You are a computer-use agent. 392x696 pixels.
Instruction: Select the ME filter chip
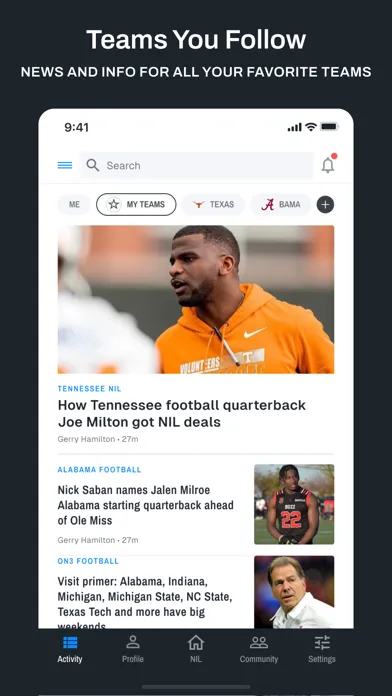pos(74,205)
